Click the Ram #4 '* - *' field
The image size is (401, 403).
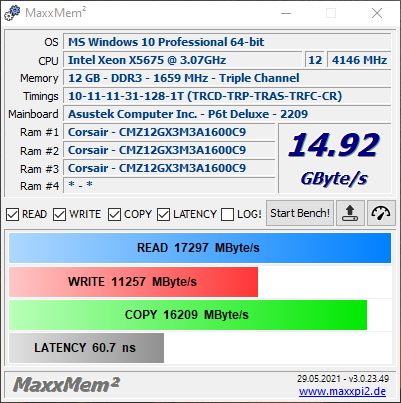coord(169,185)
